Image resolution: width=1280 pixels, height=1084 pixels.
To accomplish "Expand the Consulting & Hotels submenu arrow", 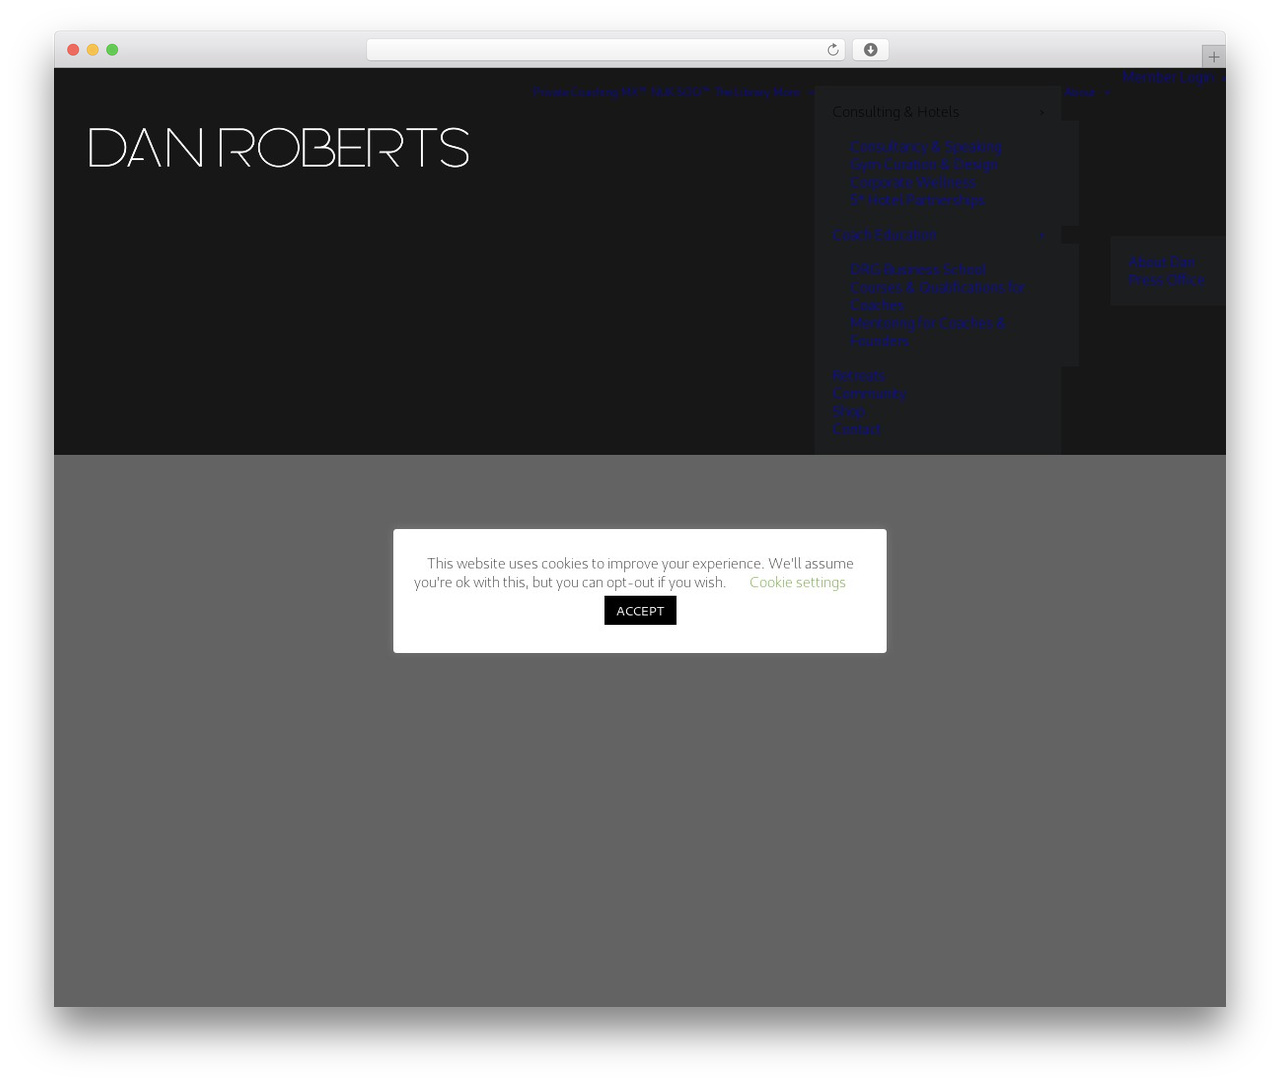I will coord(1042,112).
